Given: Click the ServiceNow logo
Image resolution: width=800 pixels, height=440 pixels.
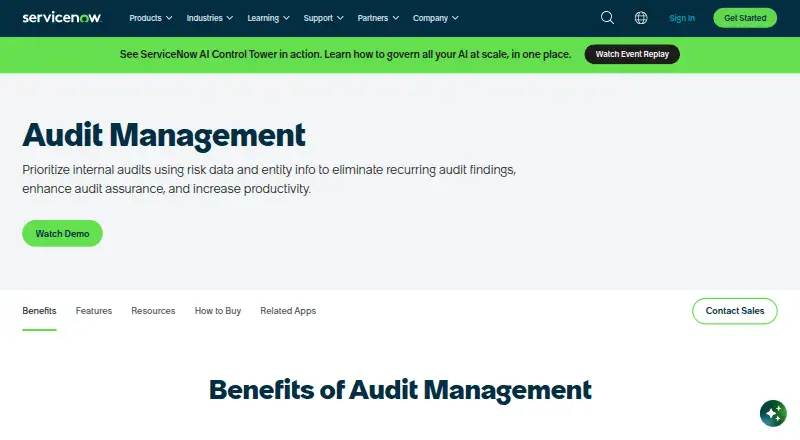Looking at the screenshot, I should tap(62, 18).
